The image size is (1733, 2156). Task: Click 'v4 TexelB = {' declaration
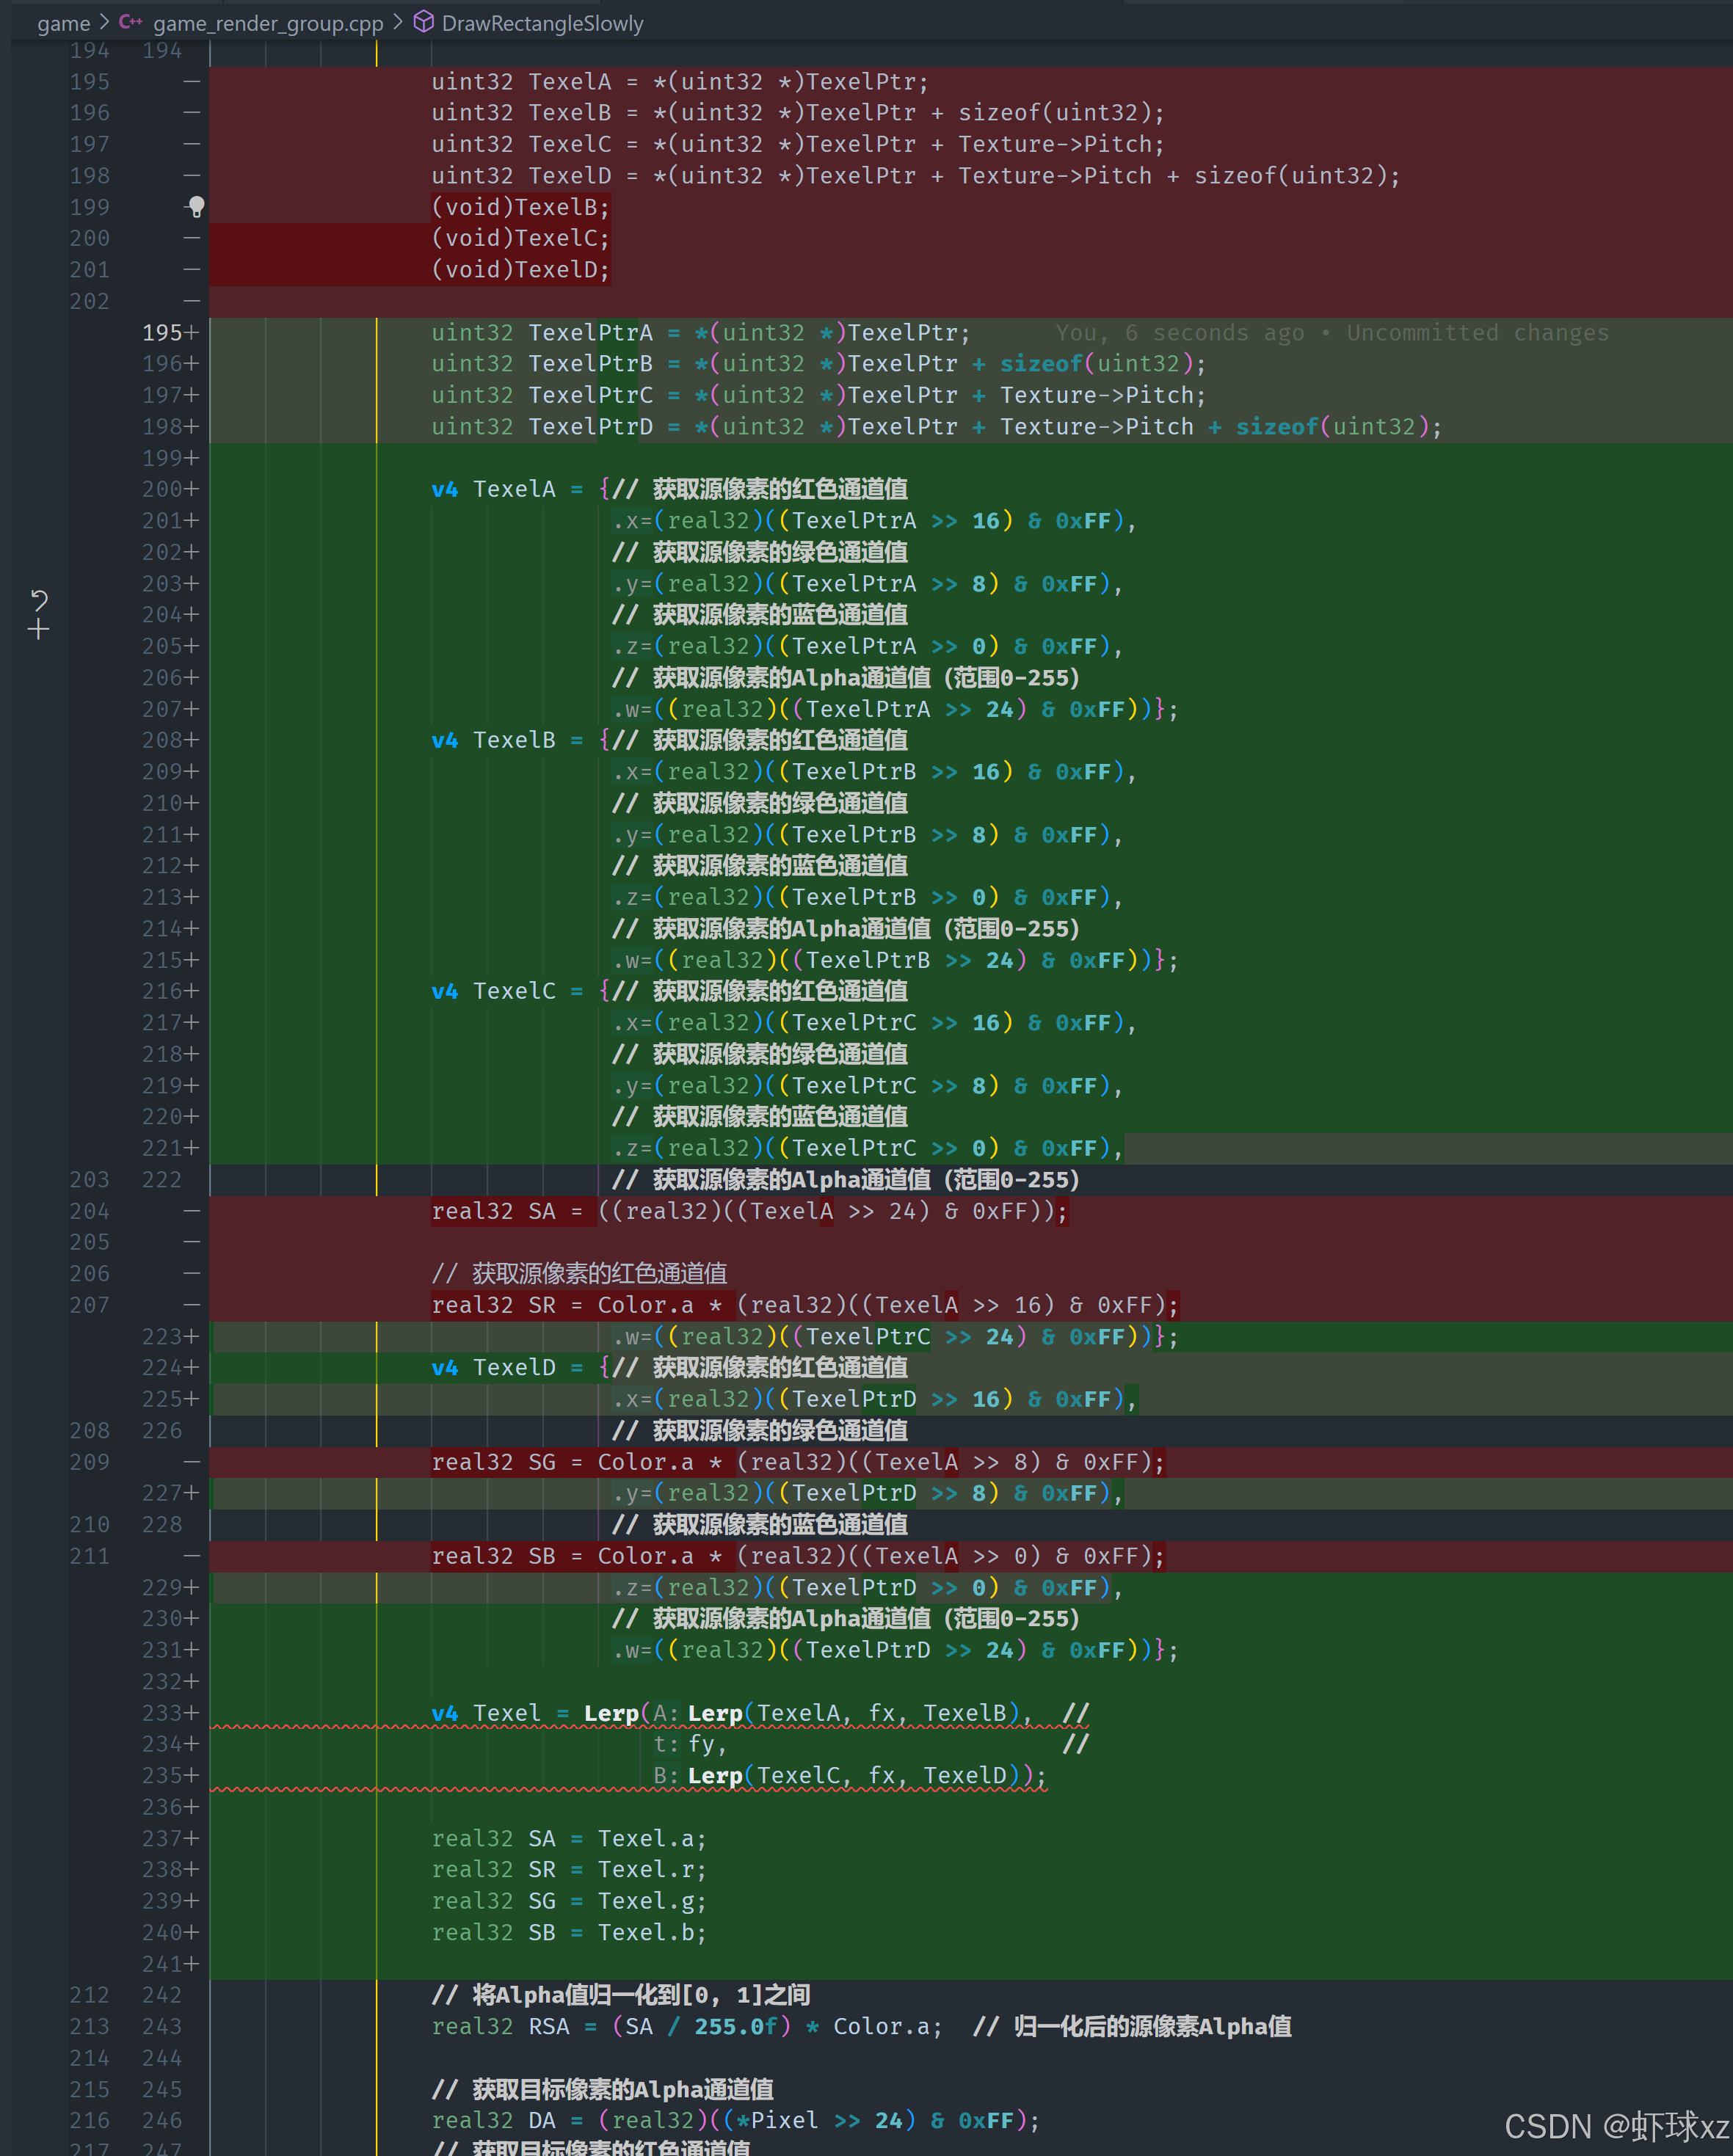click(520, 740)
